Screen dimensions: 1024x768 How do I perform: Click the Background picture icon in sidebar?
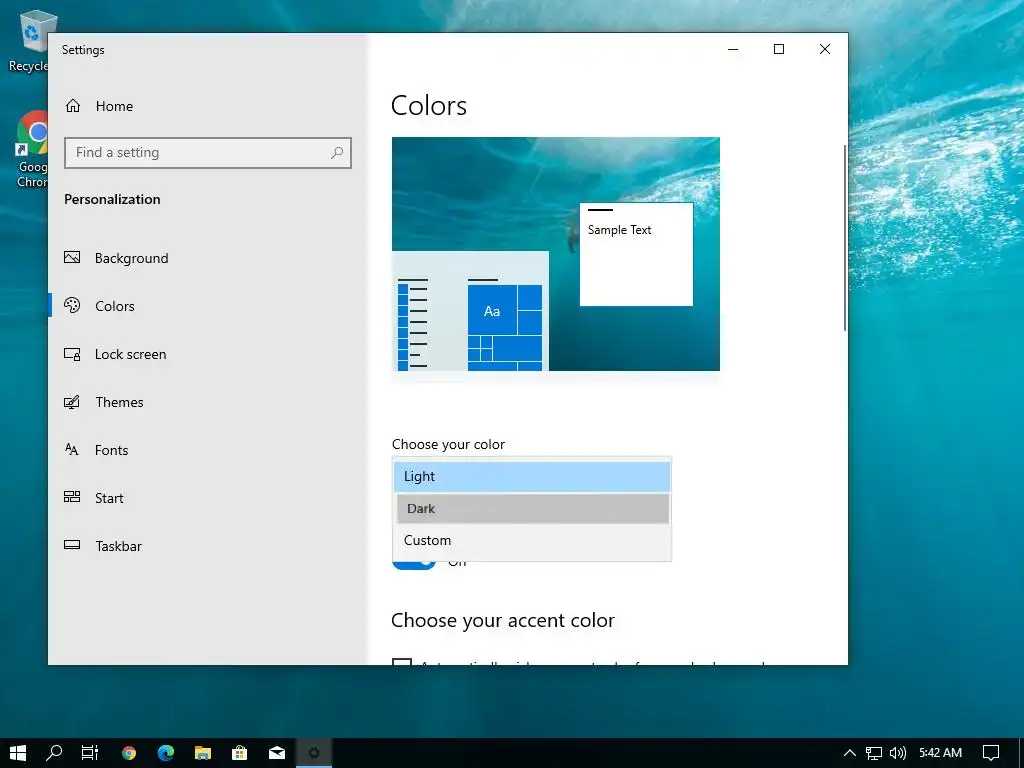tap(72, 257)
